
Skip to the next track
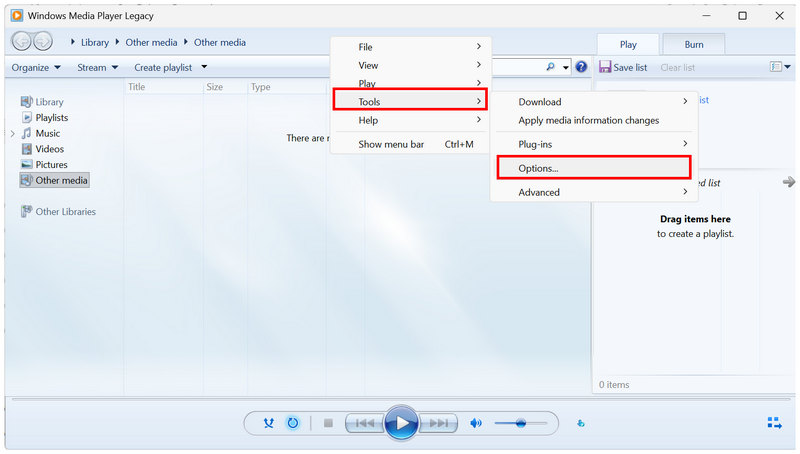pos(438,423)
